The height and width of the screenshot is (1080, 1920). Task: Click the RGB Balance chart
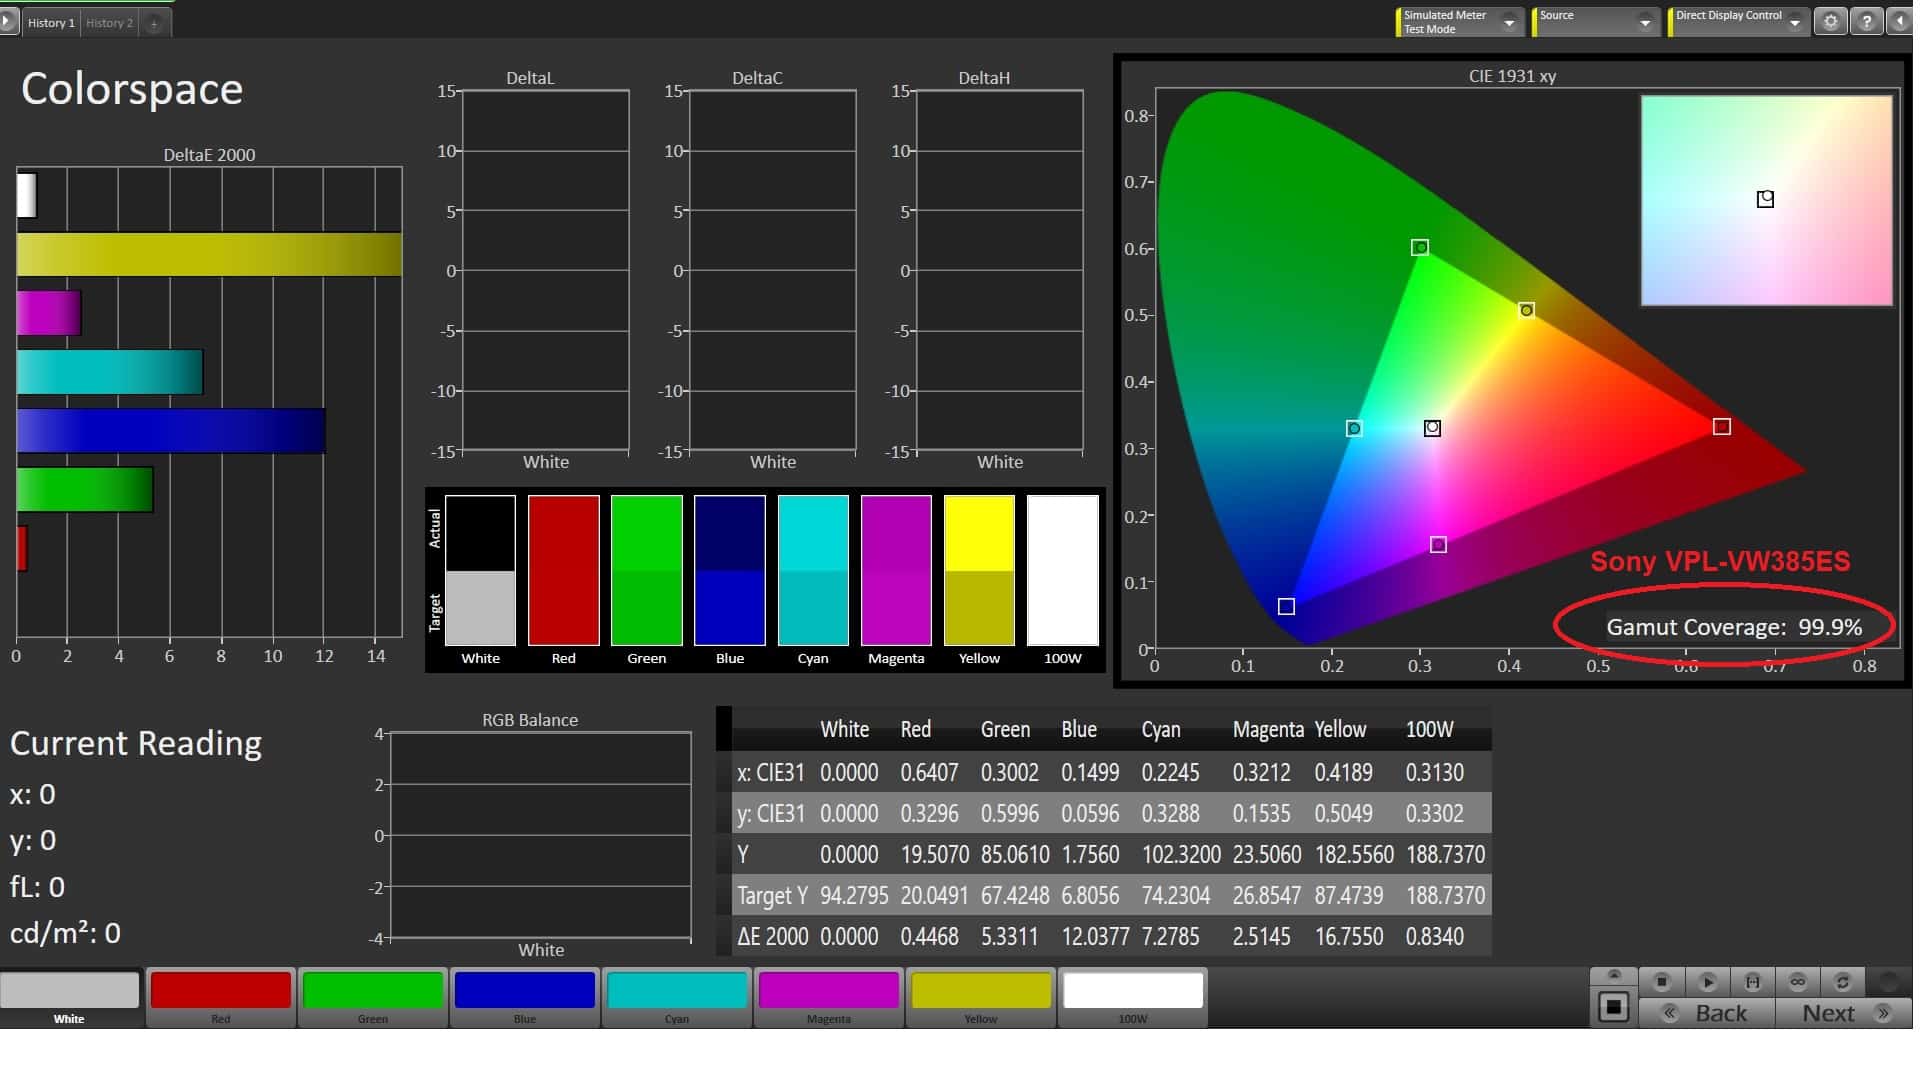click(540, 836)
